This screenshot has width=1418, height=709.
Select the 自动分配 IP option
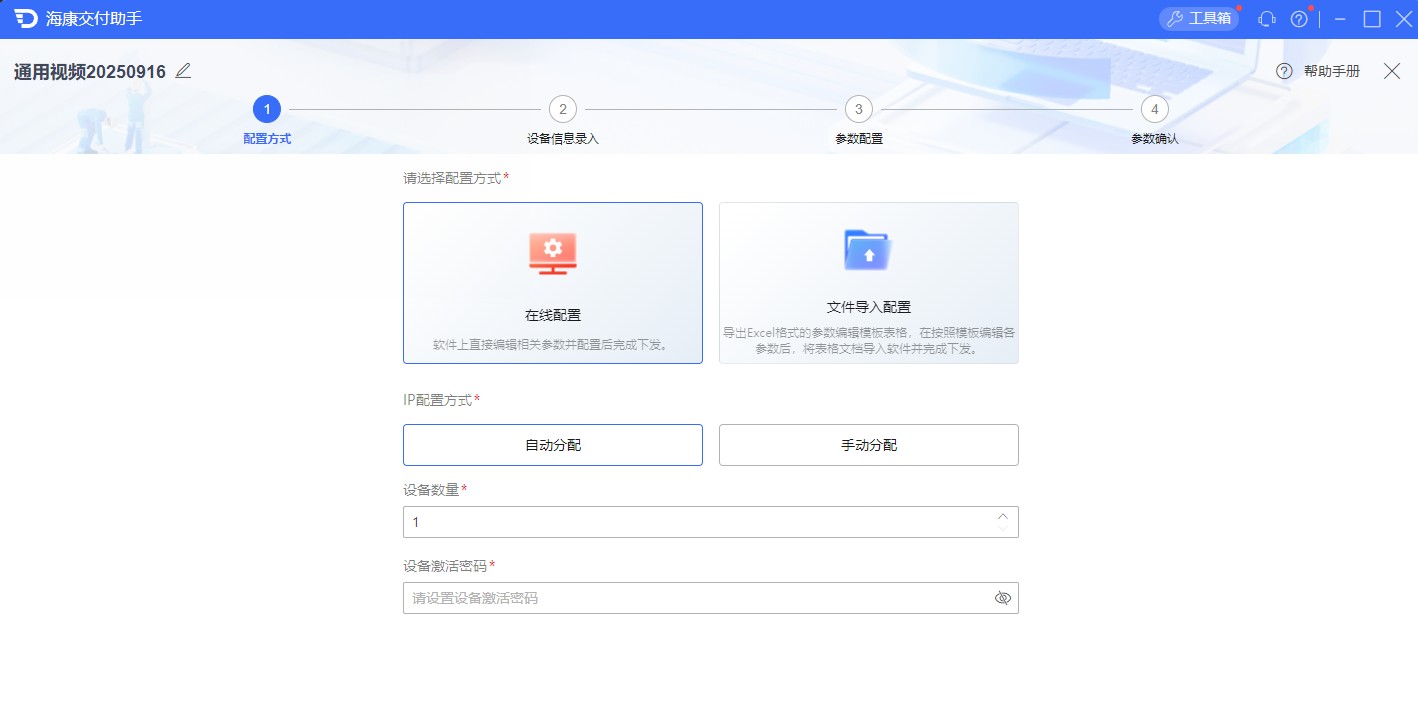pyautogui.click(x=552, y=444)
